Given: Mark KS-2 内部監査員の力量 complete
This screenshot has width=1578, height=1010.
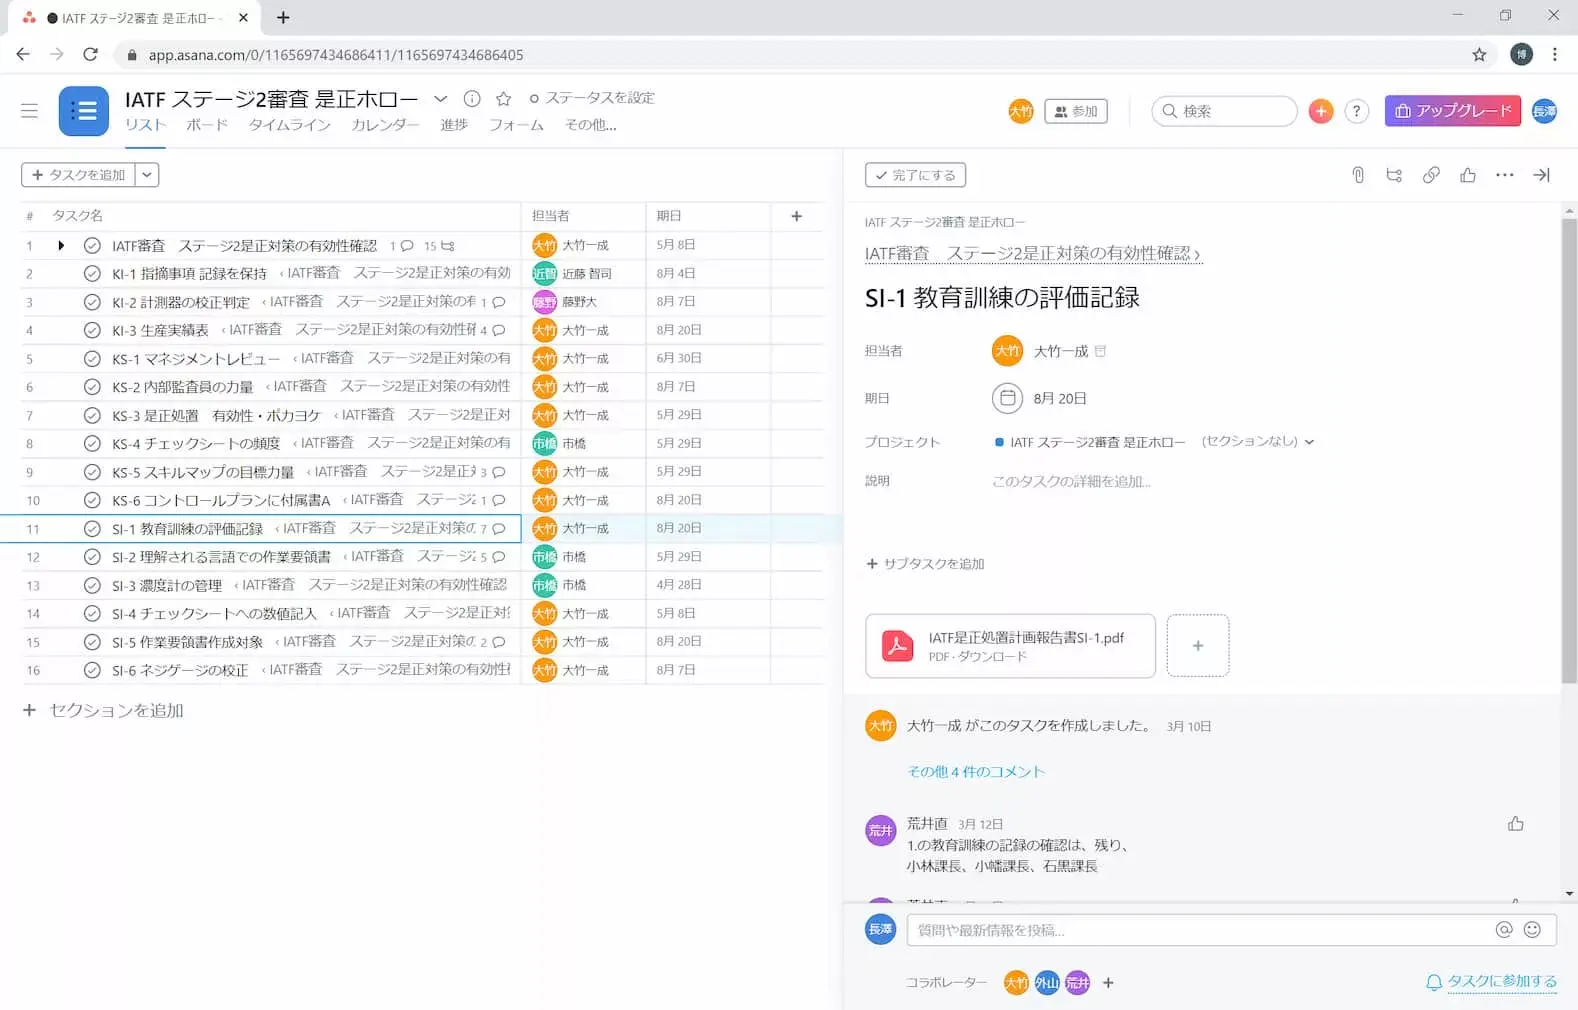Looking at the screenshot, I should tap(92, 387).
